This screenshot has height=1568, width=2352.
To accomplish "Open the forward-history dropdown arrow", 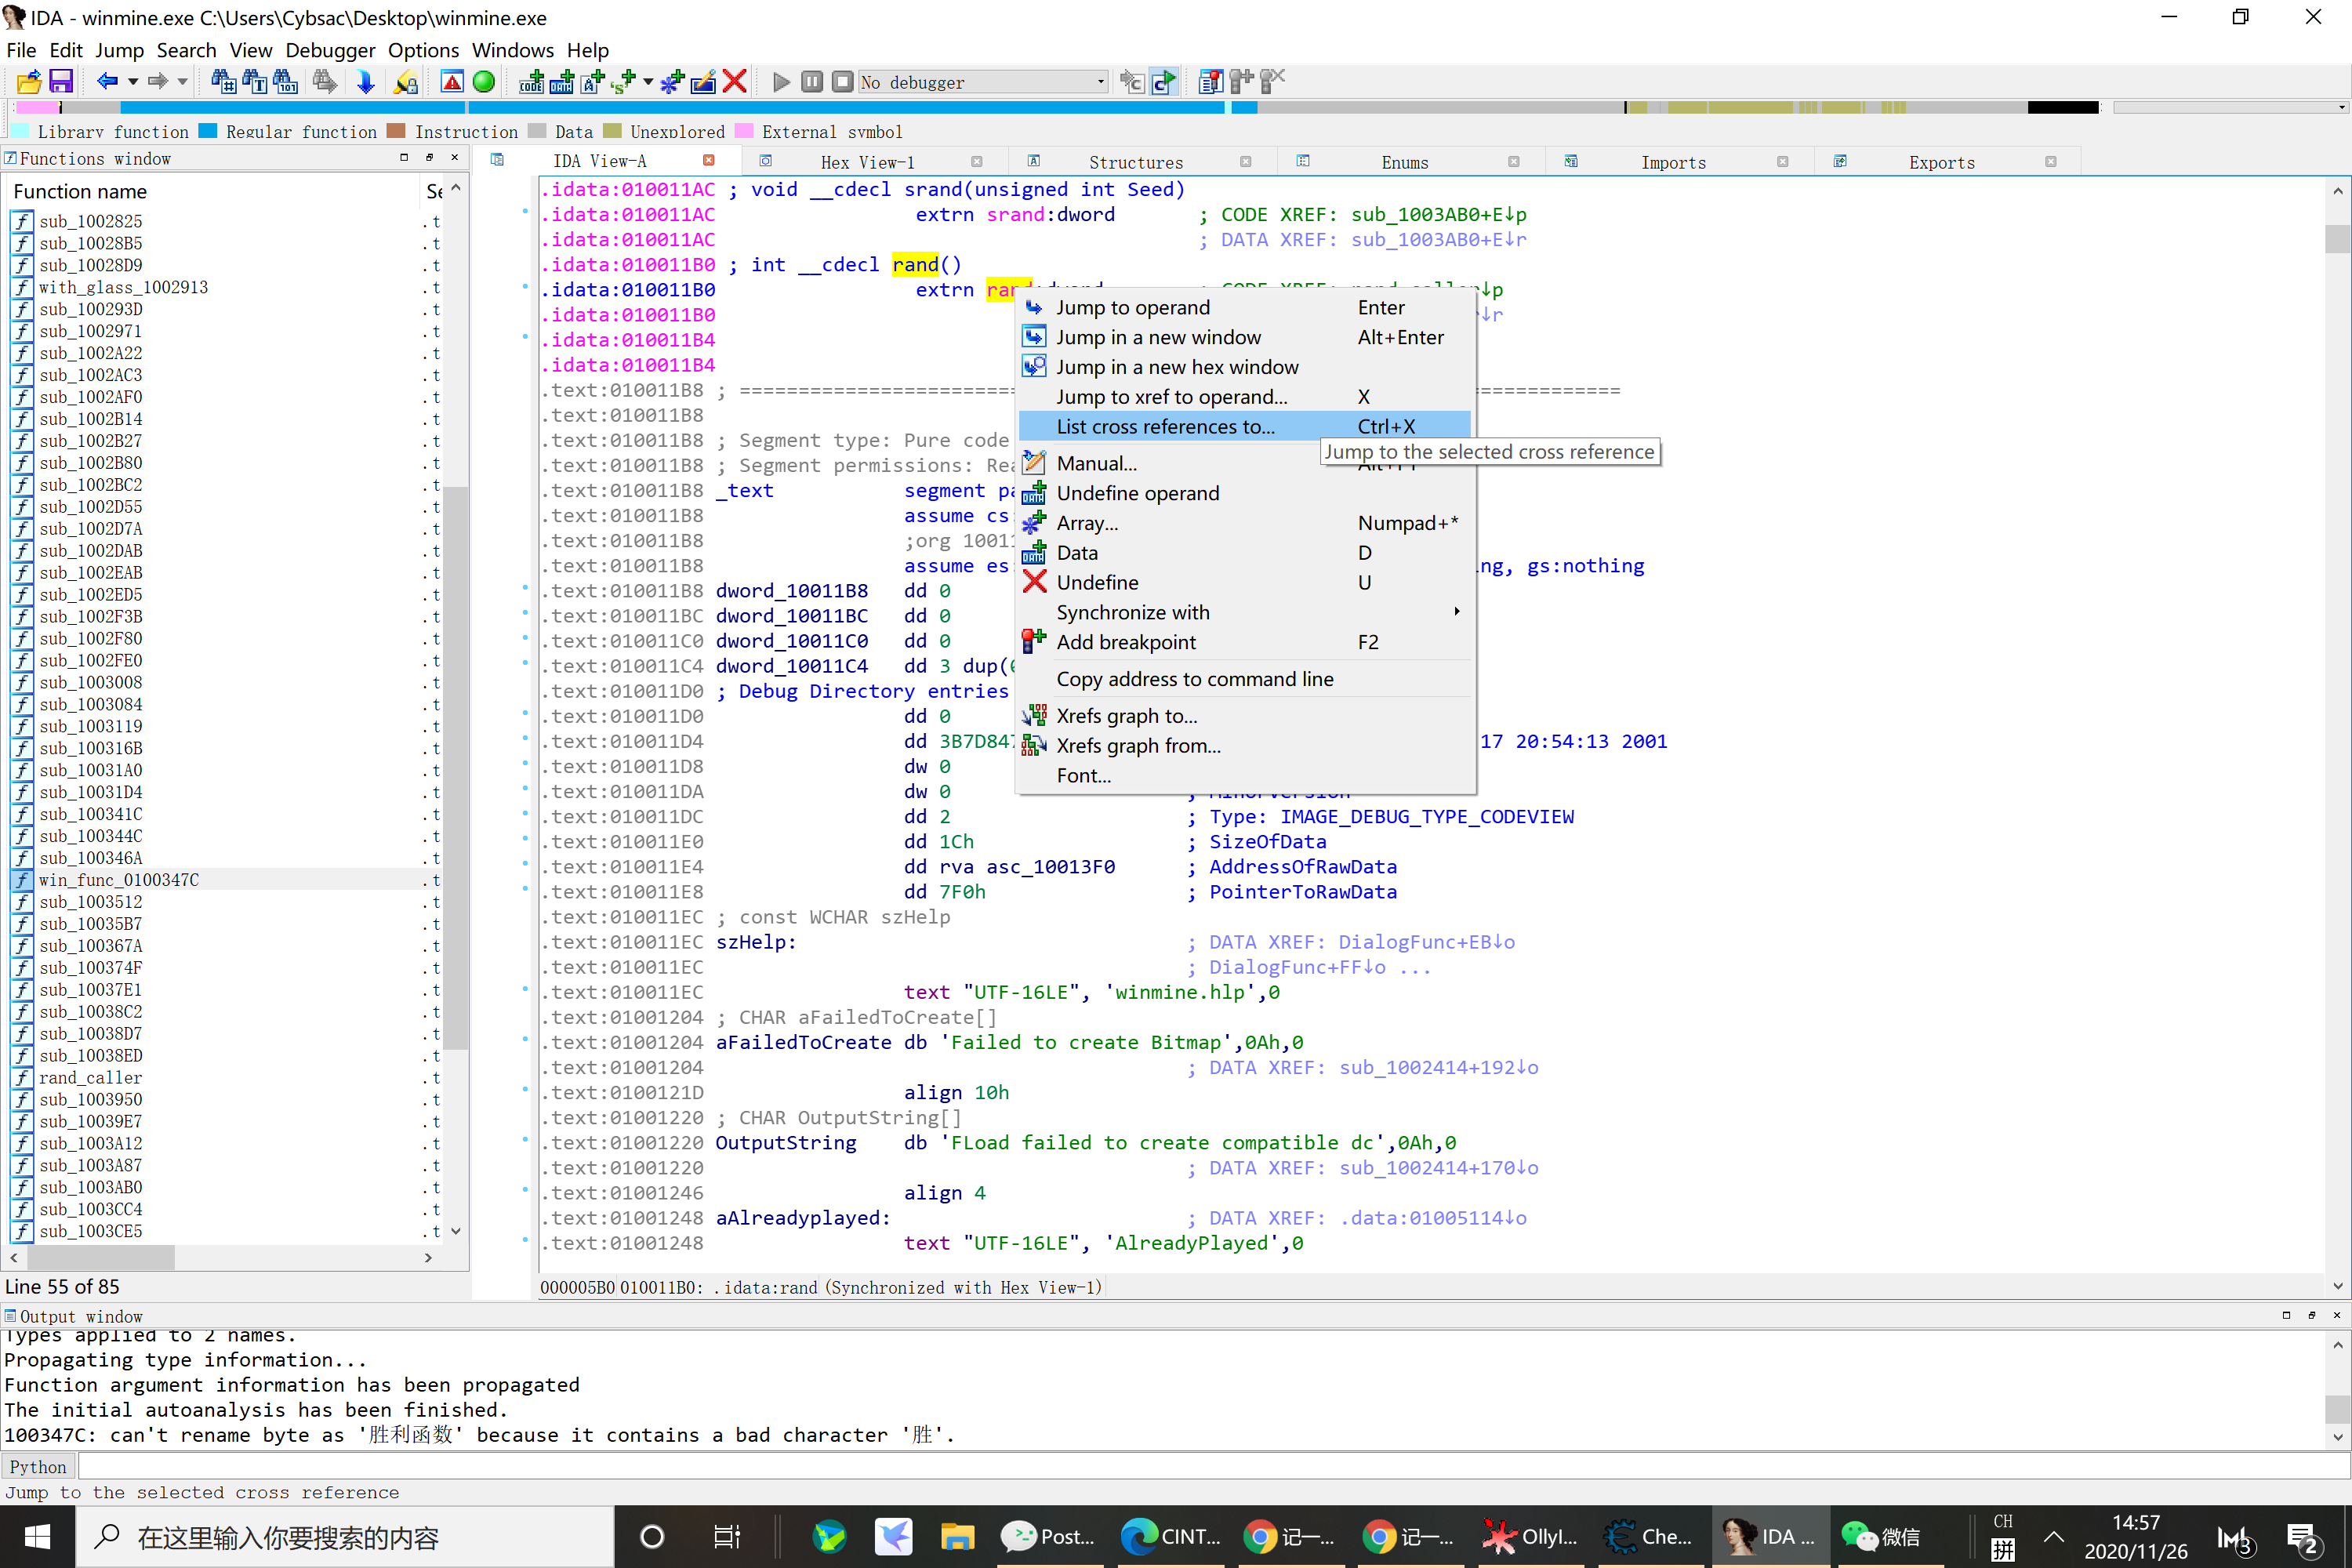I will [182, 82].
